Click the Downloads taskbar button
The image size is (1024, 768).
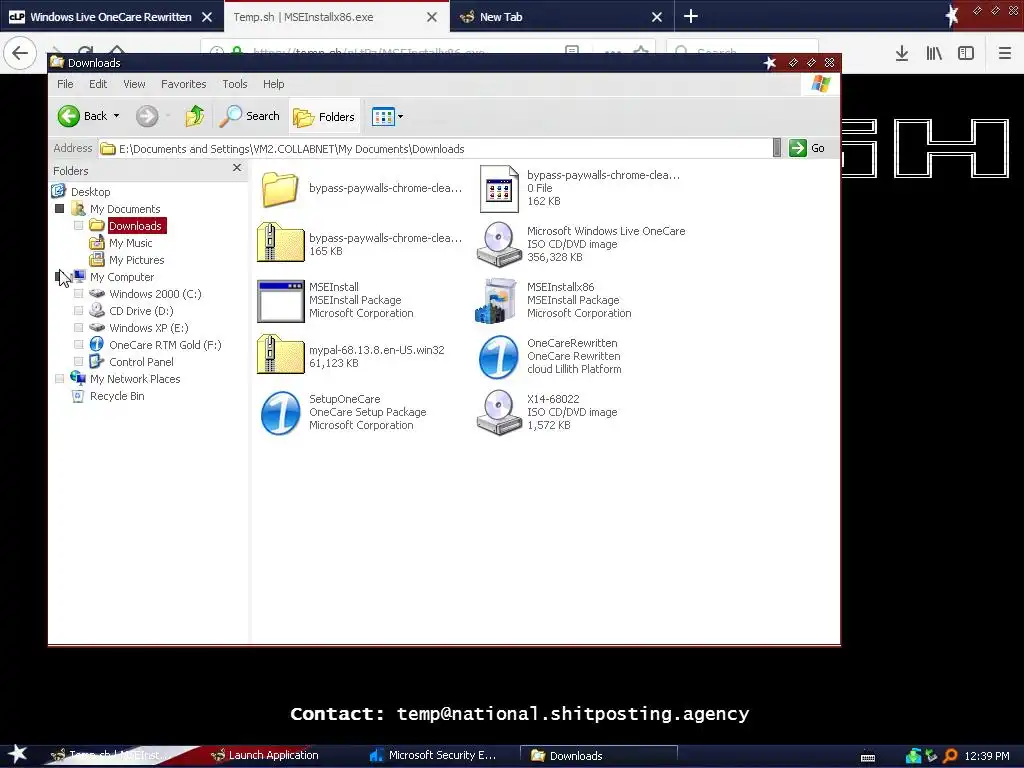[598, 756]
